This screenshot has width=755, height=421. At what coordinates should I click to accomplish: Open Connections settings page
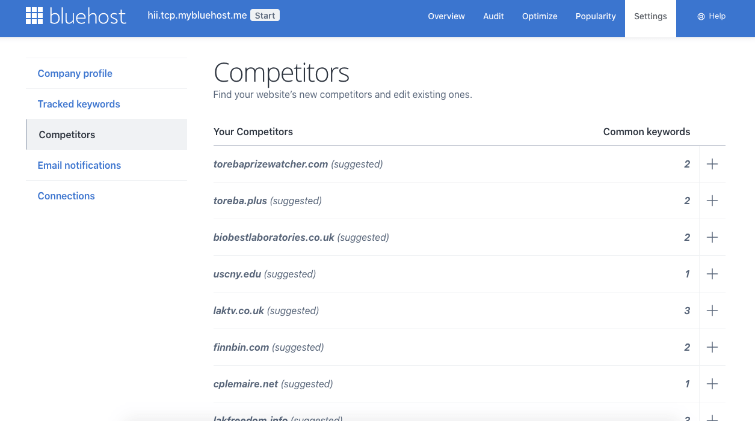pyautogui.click(x=66, y=196)
